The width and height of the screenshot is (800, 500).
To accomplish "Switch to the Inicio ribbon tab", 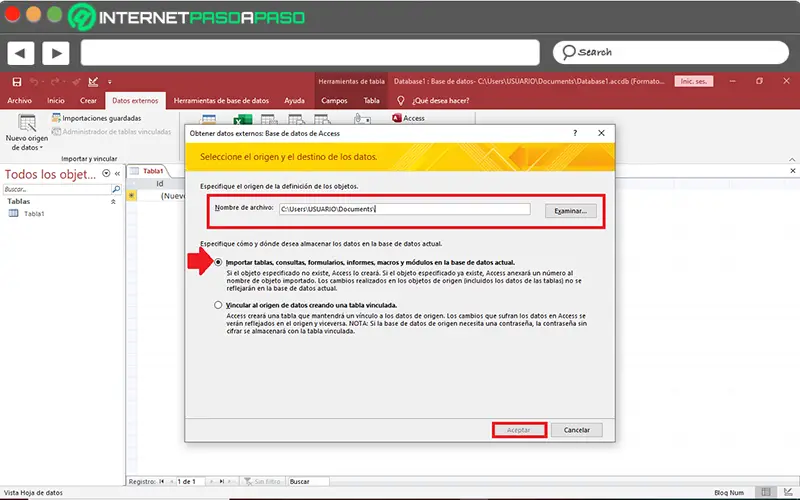I will (x=56, y=101).
